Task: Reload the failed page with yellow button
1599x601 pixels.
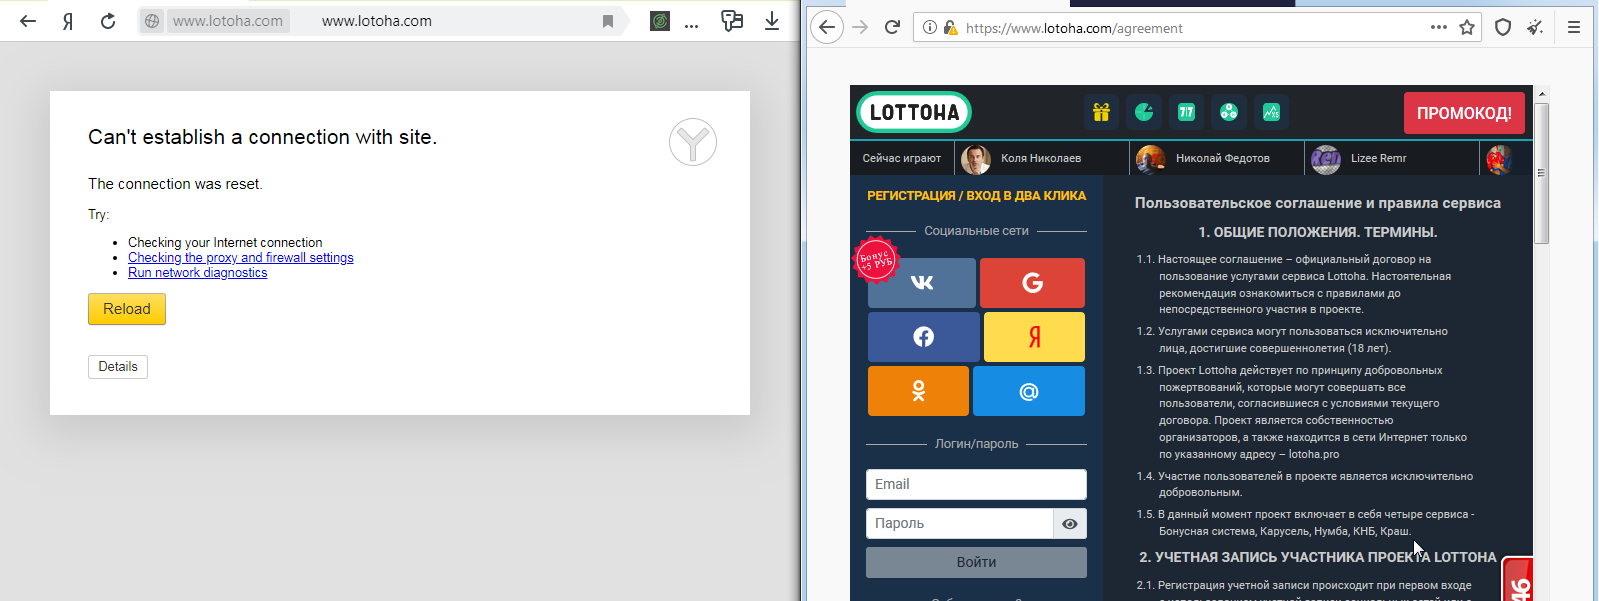Action: pos(127,309)
